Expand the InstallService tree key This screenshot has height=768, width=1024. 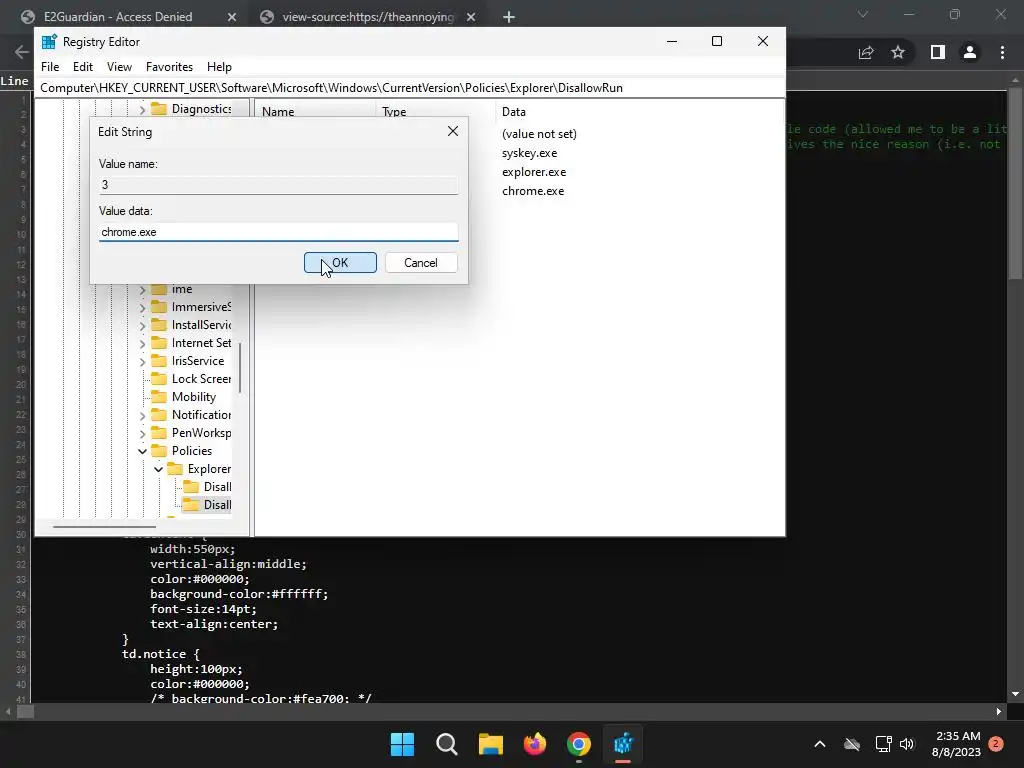pos(142,325)
